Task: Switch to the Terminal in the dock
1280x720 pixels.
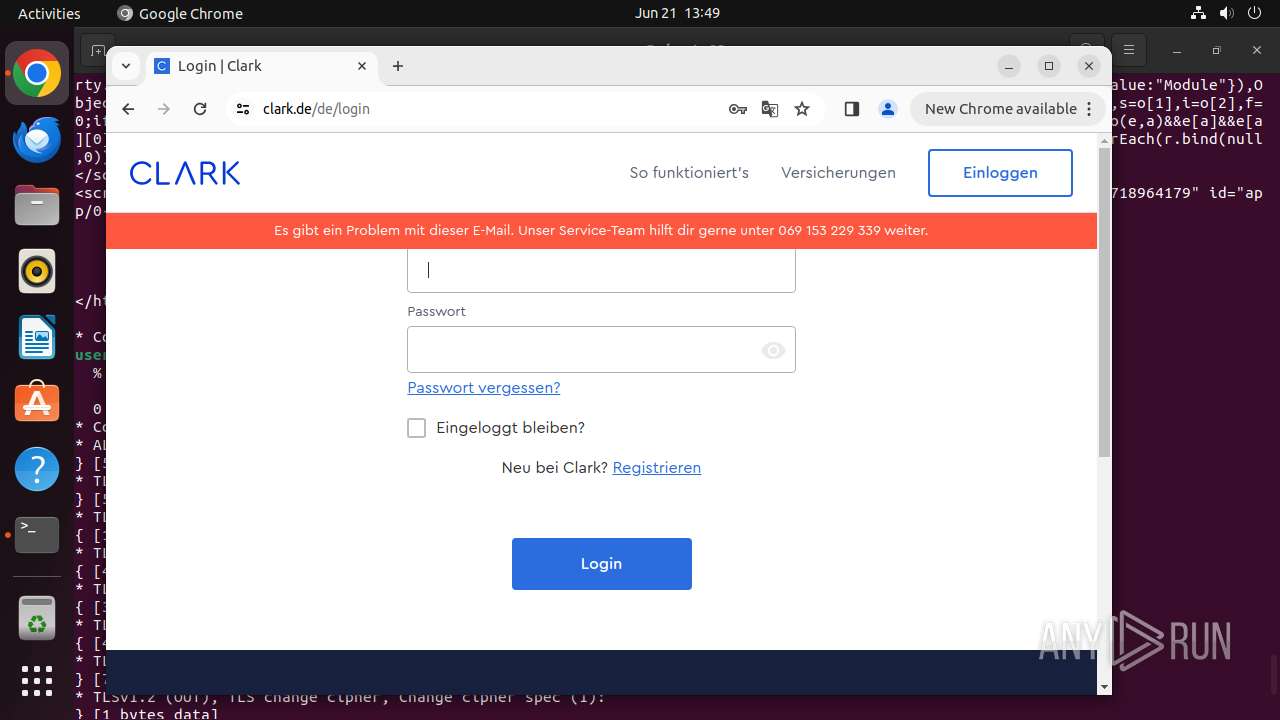Action: click(x=37, y=534)
